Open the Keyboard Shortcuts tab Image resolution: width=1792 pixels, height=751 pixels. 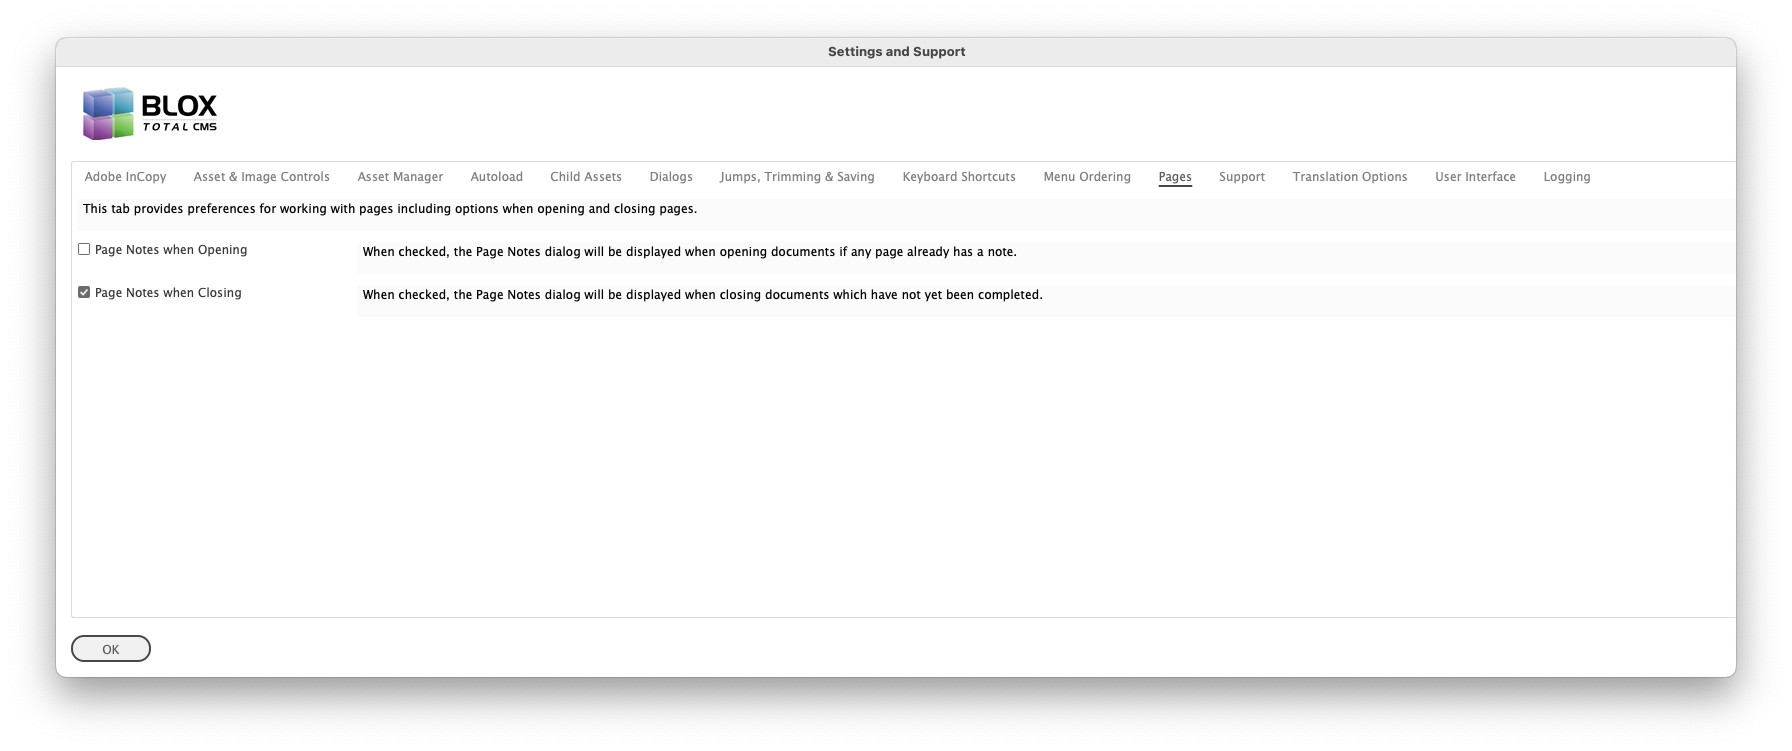point(959,177)
